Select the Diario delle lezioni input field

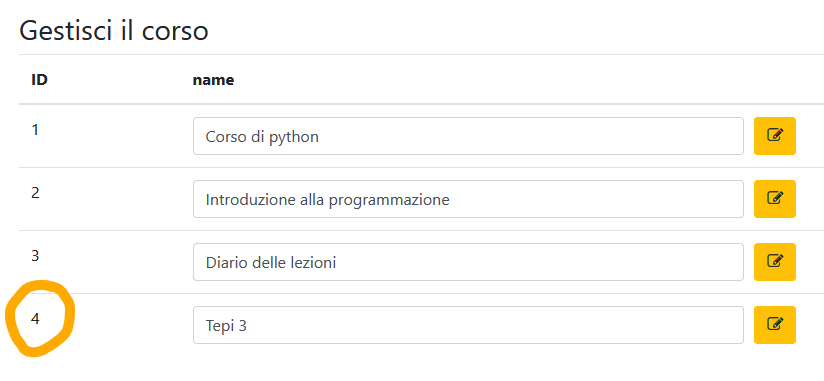pyautogui.click(x=468, y=262)
